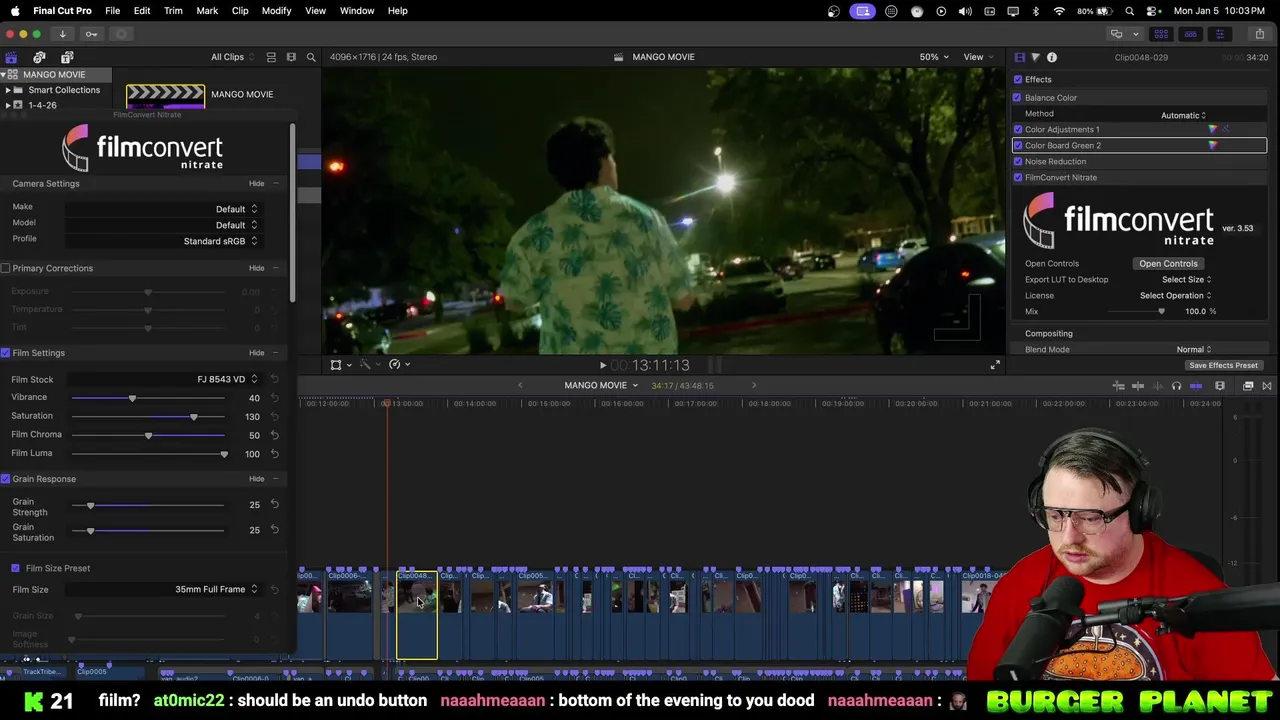Uncheck Color Board Green 2 effect

pyautogui.click(x=1018, y=146)
